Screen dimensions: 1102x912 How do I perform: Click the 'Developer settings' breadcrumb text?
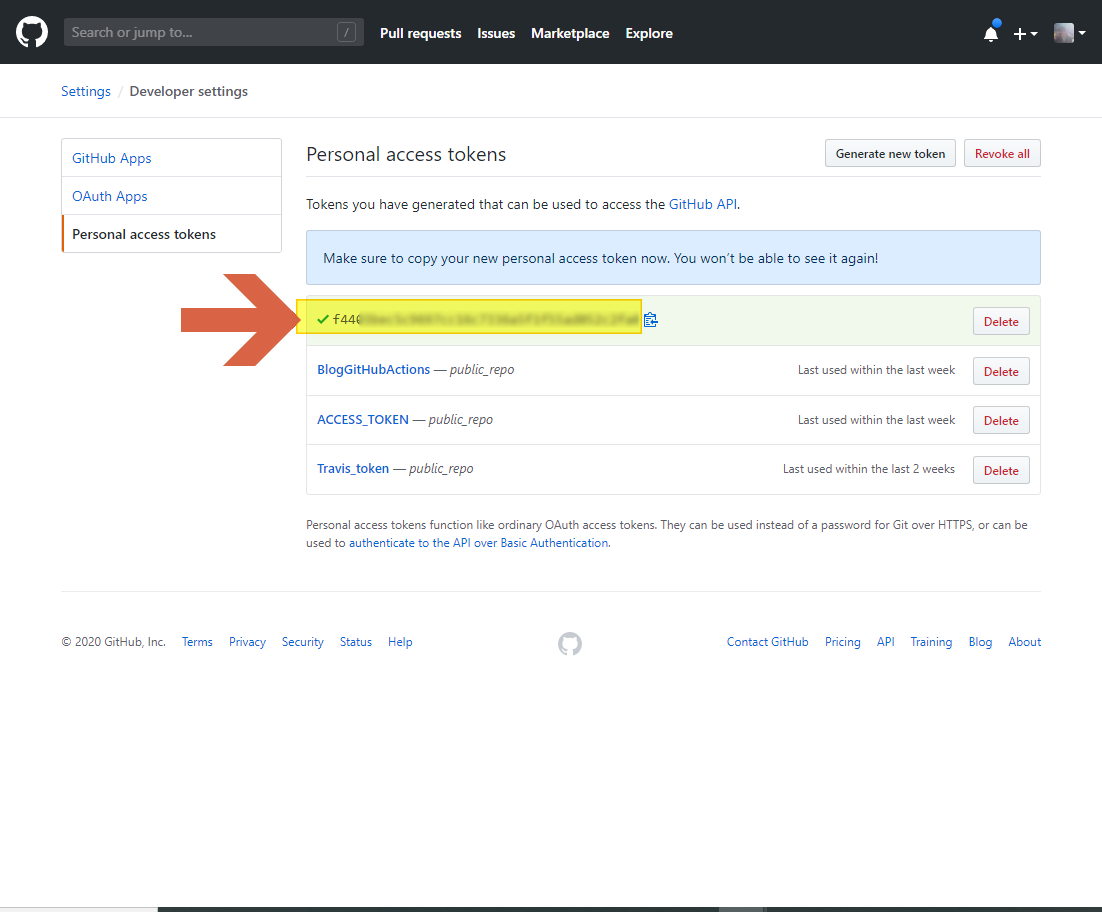[188, 91]
